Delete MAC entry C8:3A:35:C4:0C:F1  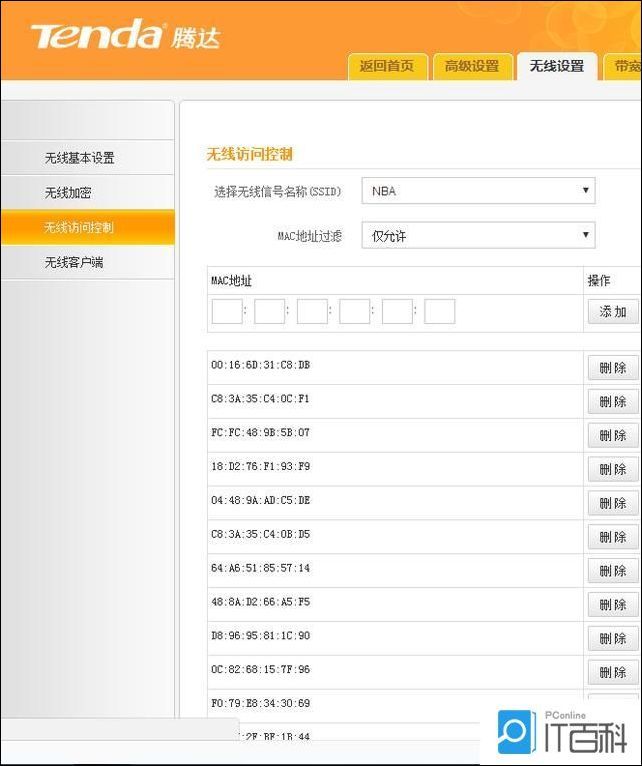(613, 402)
